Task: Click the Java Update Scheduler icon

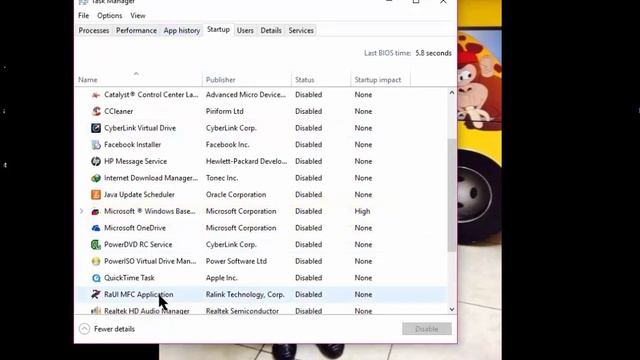Action: 96,195
